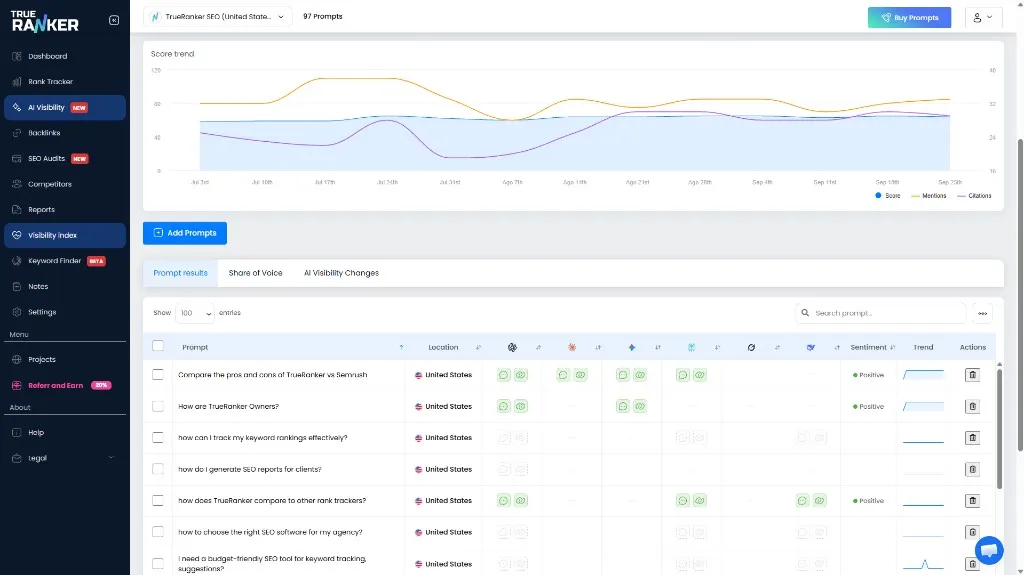This screenshot has height=575, width=1024.
Task: Collapse the sidebar with the toggle icon
Action: point(114,20)
